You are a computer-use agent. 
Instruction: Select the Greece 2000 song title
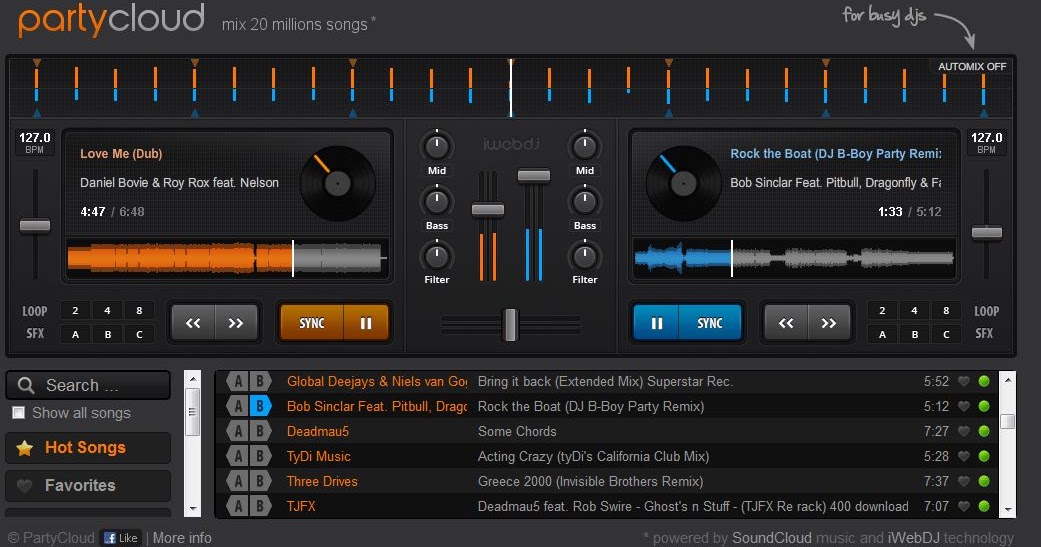tap(590, 481)
